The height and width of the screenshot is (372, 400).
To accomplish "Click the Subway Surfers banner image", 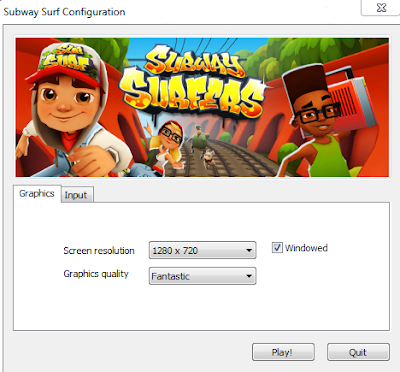I will click(202, 107).
